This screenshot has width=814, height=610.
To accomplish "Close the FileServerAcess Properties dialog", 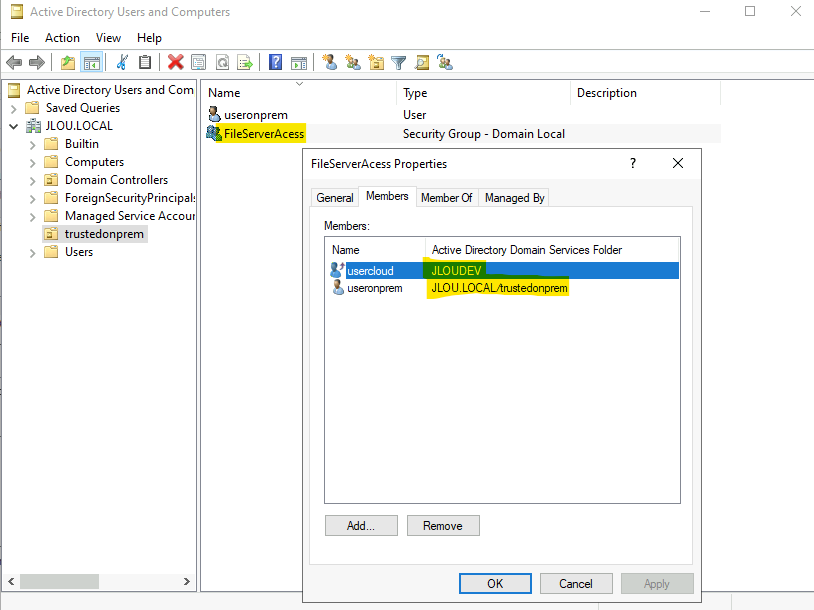I will coord(677,164).
